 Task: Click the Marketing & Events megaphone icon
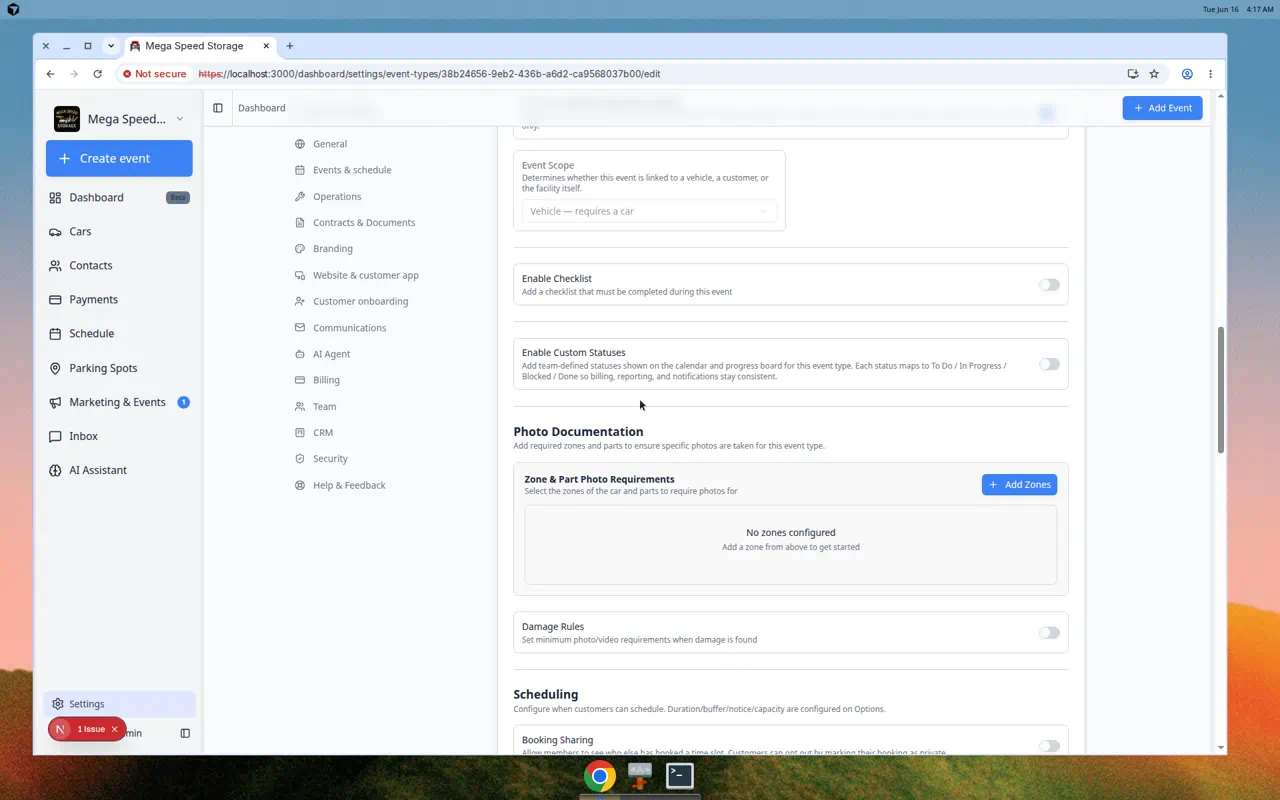[55, 402]
